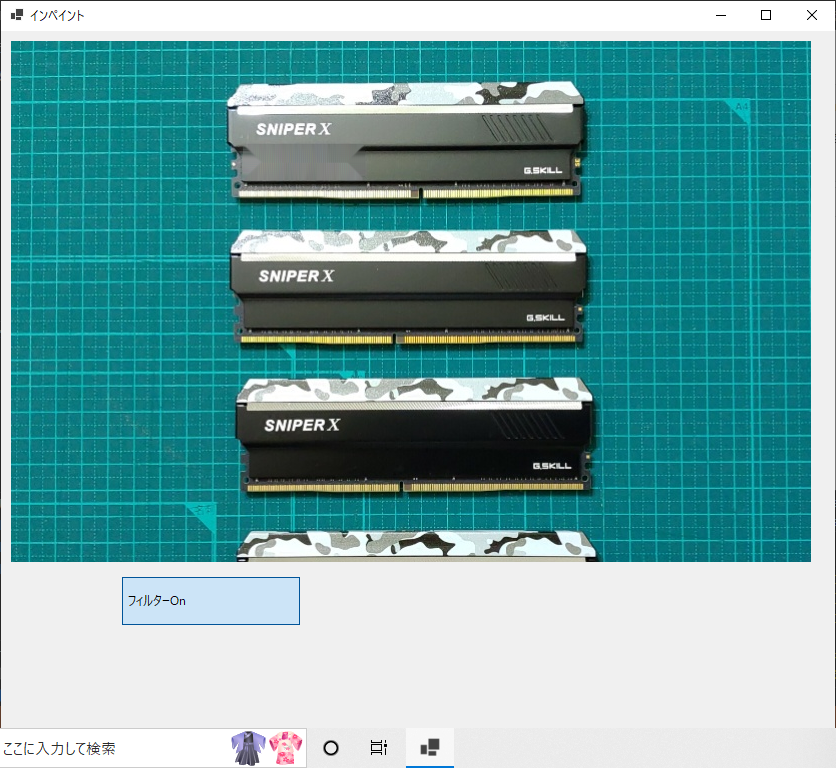Viewport: 836px width, 768px height.
Task: Minimize the インペイント window
Action: coord(721,15)
